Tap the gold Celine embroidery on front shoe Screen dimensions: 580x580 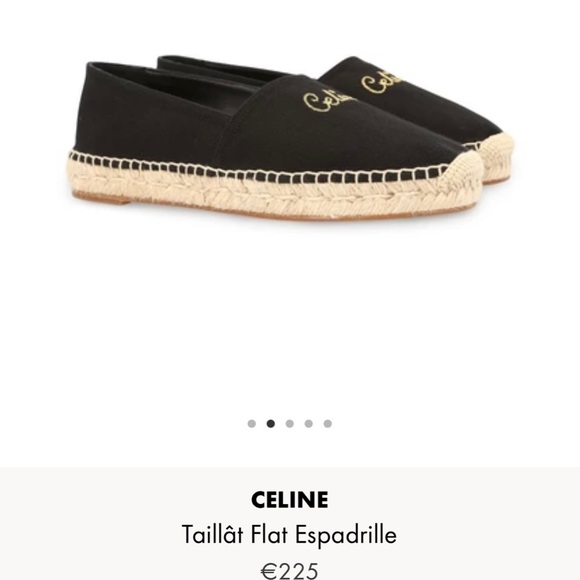[328, 102]
